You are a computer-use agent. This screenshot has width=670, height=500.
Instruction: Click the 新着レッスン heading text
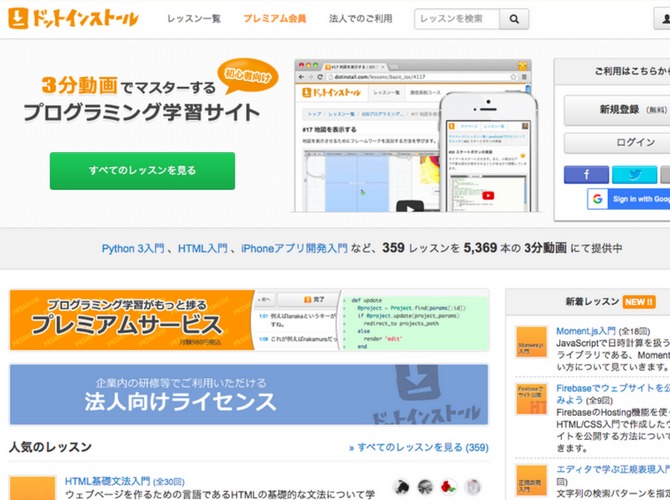(592, 302)
